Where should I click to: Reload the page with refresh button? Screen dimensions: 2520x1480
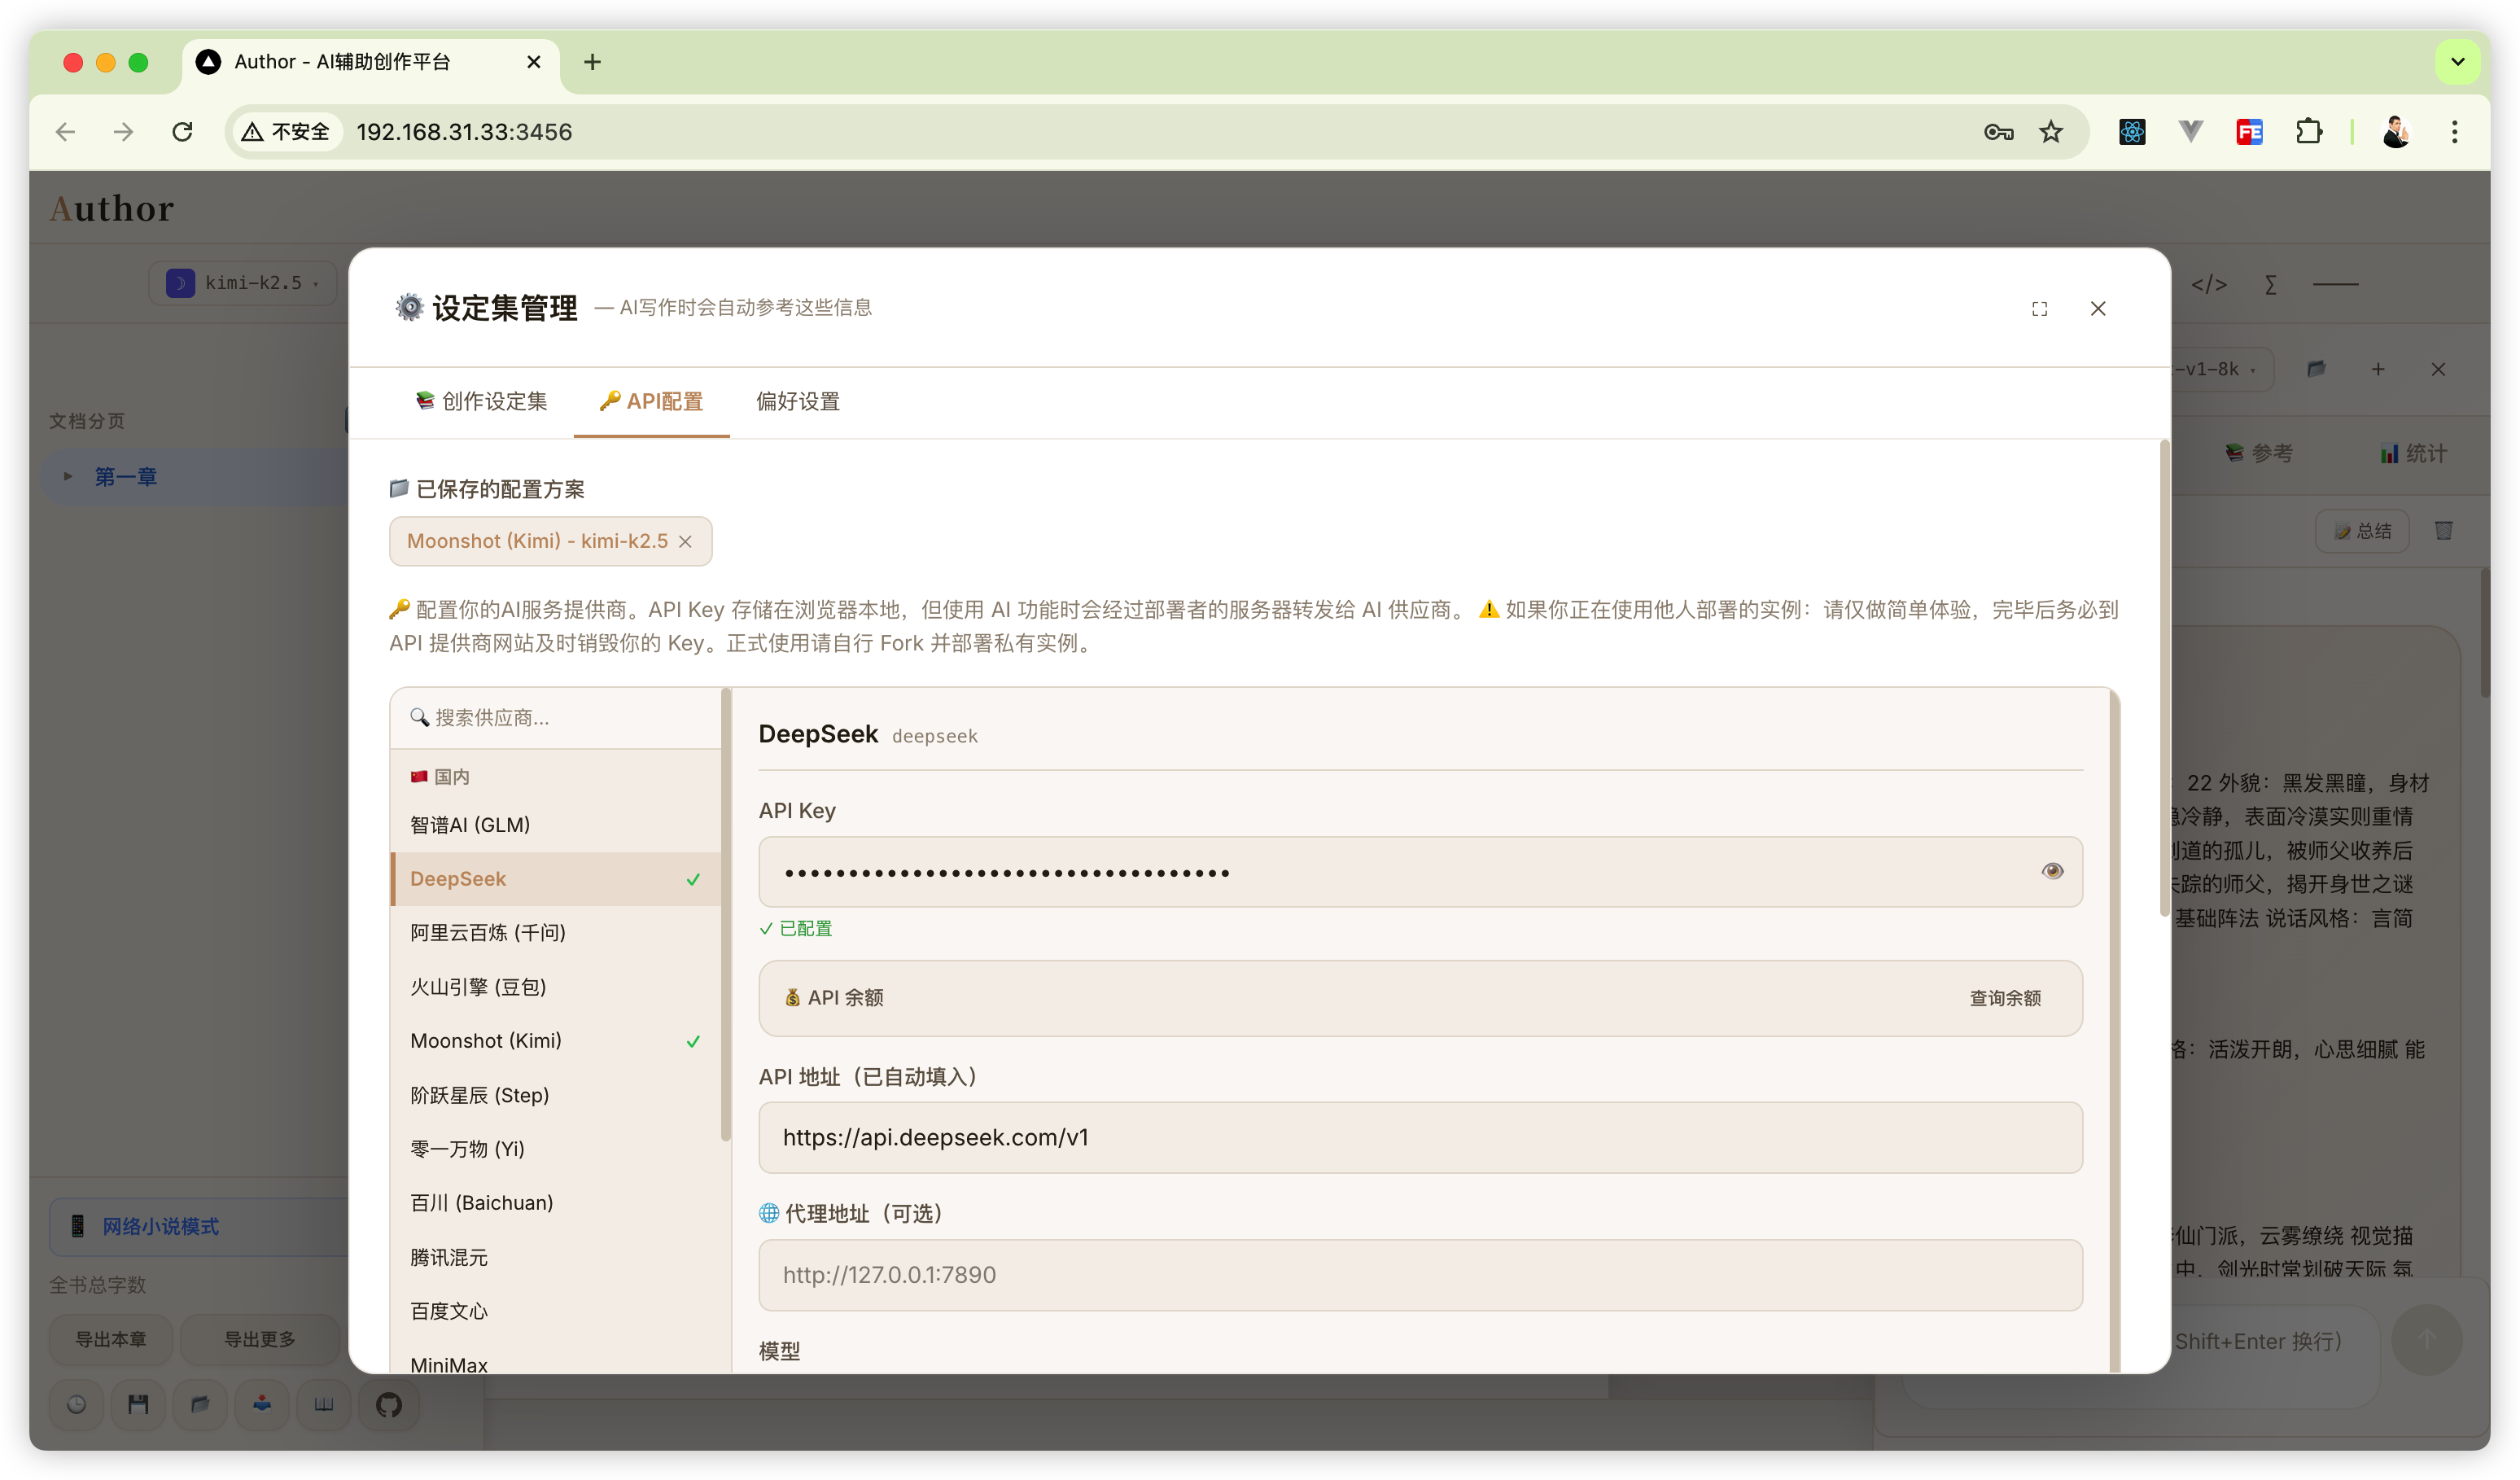pyautogui.click(x=182, y=132)
